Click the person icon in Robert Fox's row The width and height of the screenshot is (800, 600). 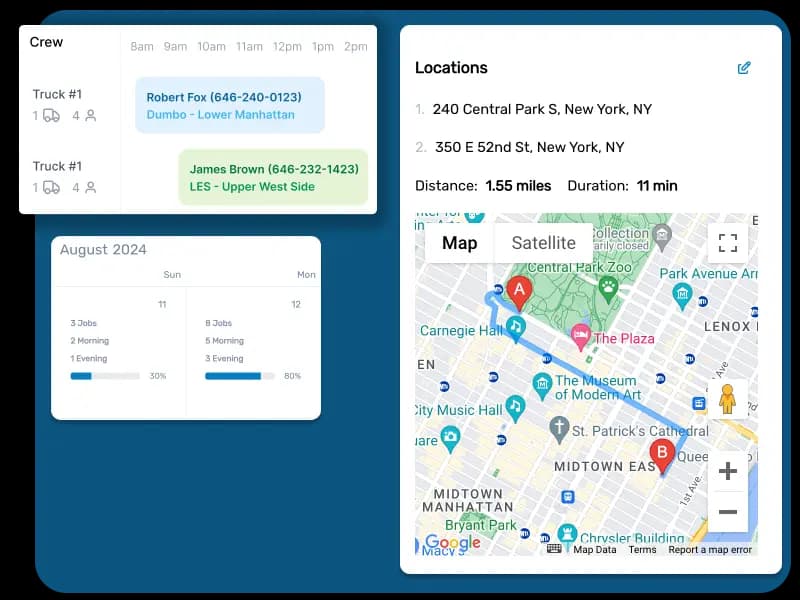(91, 116)
